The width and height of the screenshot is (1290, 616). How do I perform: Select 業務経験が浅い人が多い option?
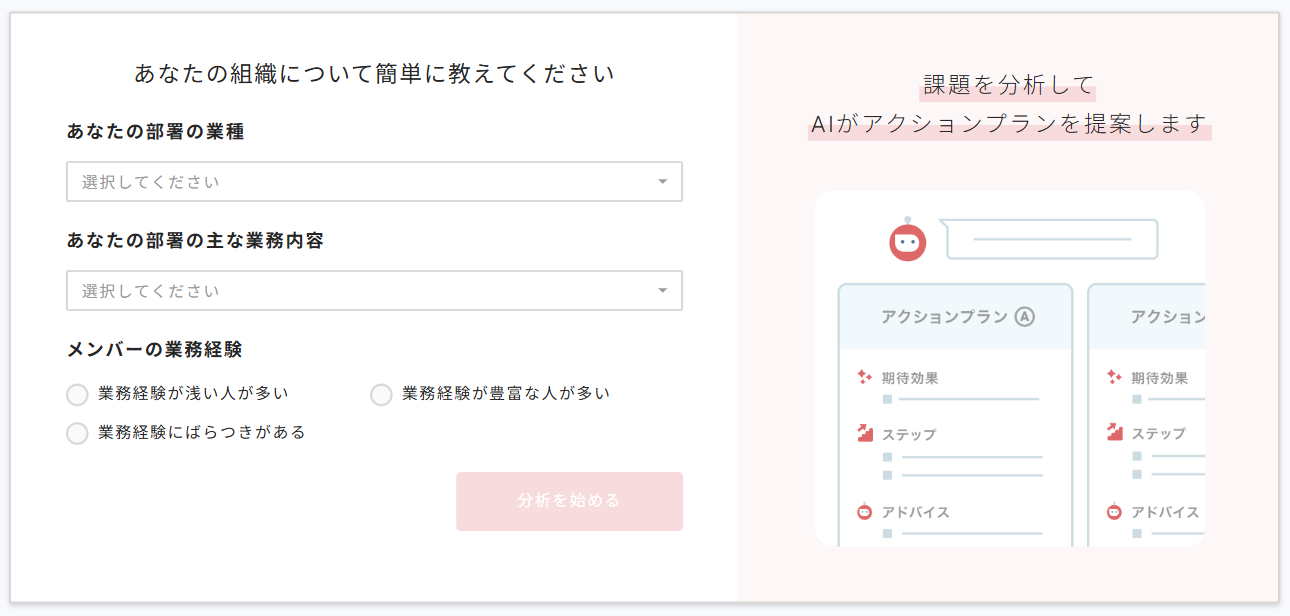pos(77,394)
